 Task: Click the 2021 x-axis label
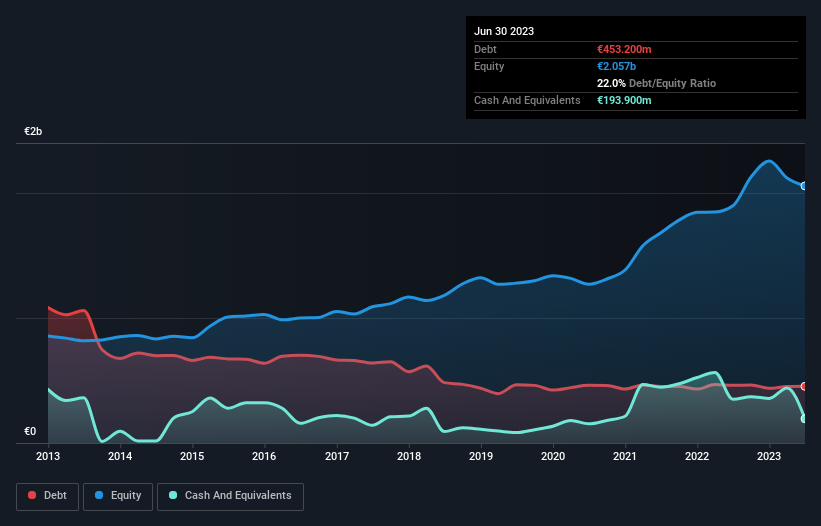coord(625,456)
